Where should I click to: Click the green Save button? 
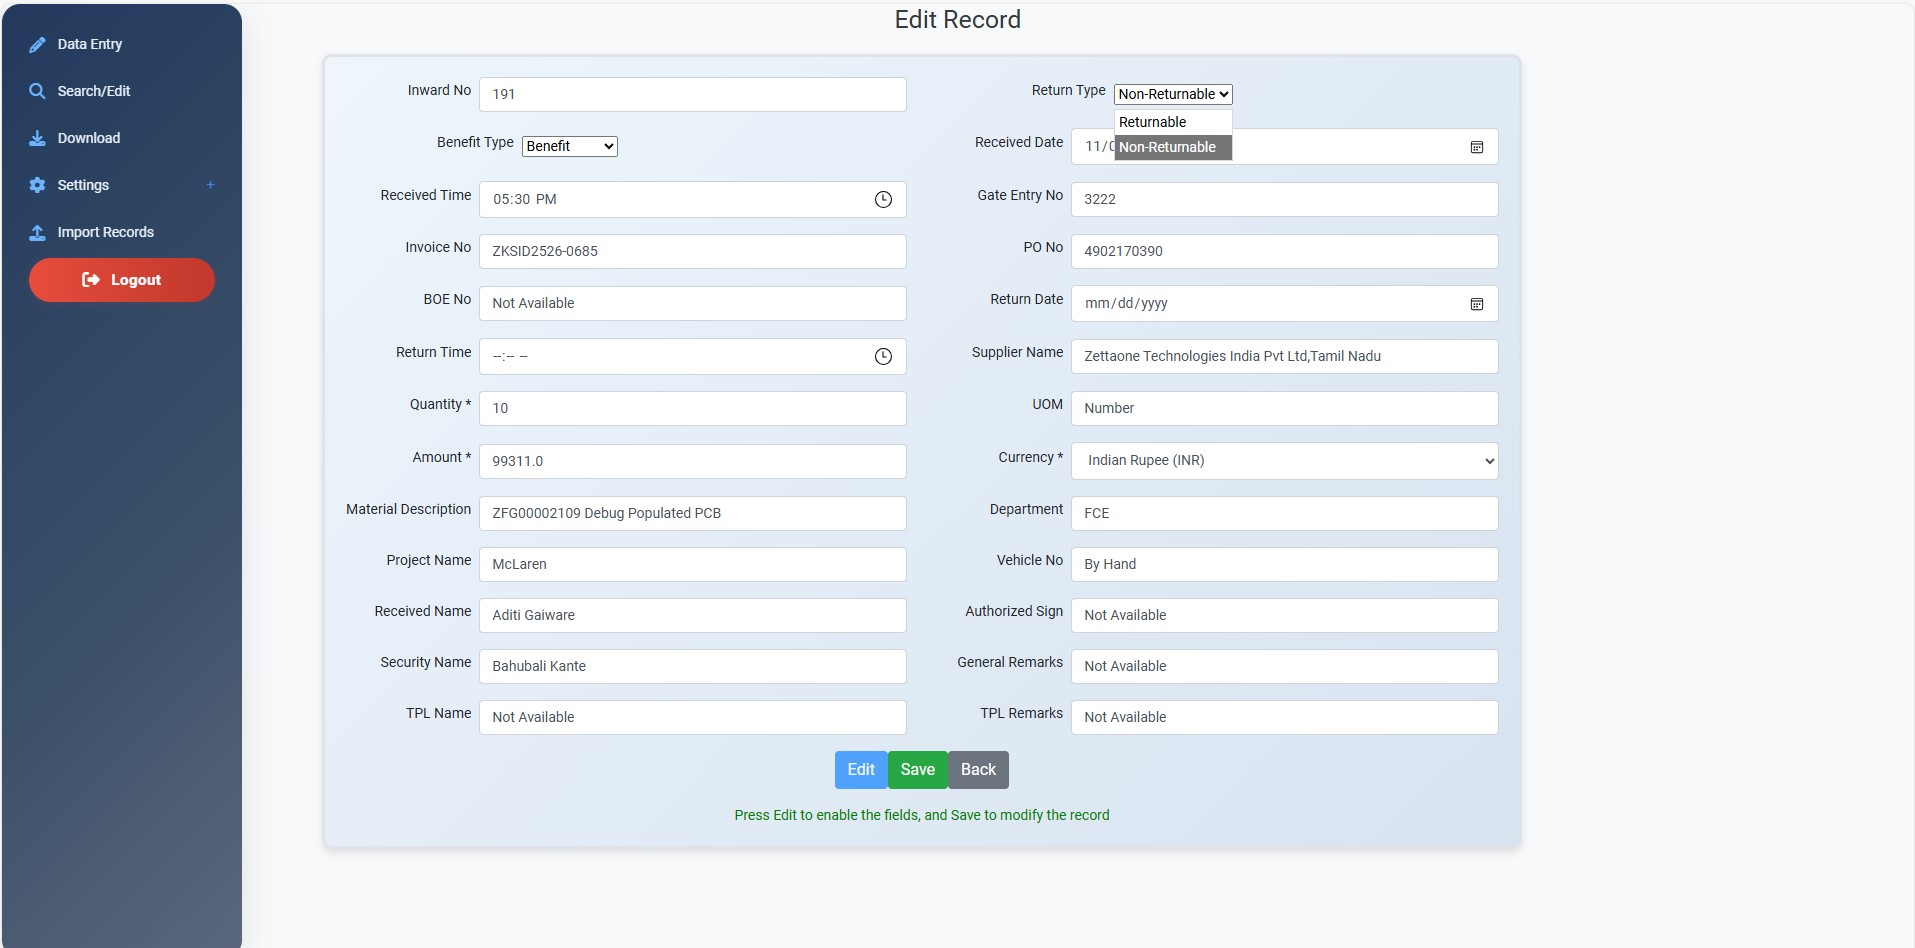coord(917,770)
